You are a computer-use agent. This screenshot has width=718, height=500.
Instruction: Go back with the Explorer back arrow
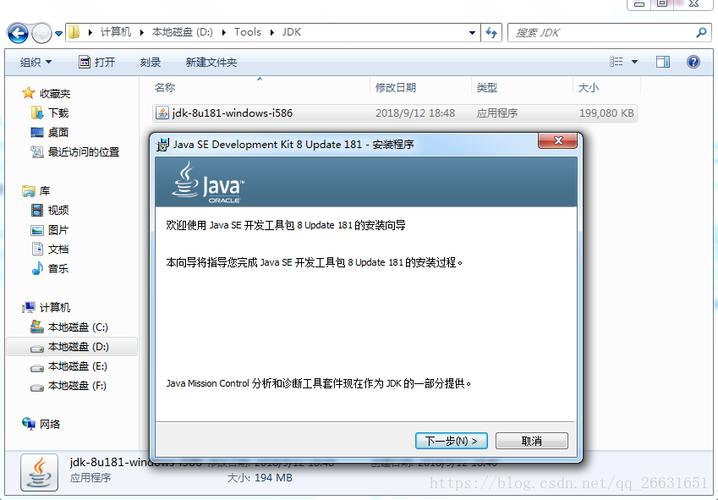(x=18, y=33)
